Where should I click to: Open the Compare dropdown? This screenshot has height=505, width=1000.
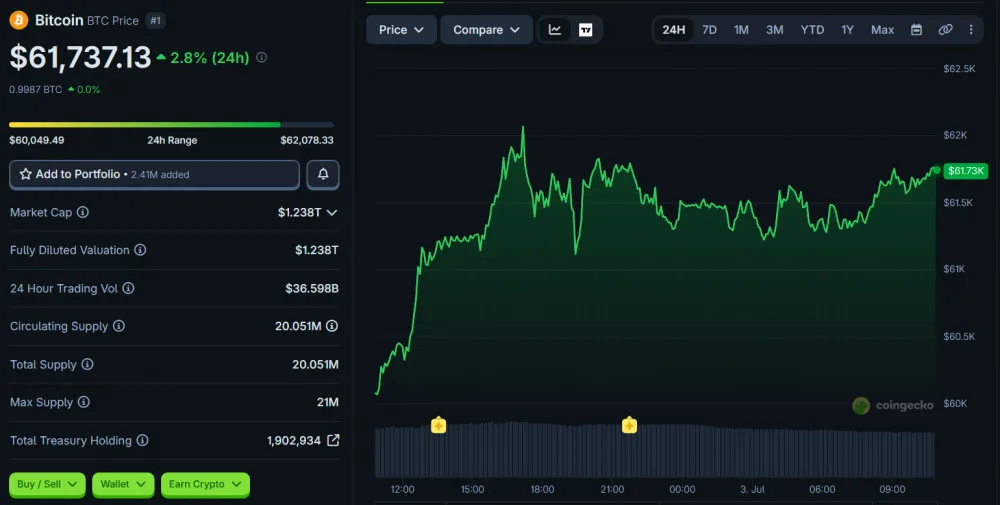tap(487, 30)
